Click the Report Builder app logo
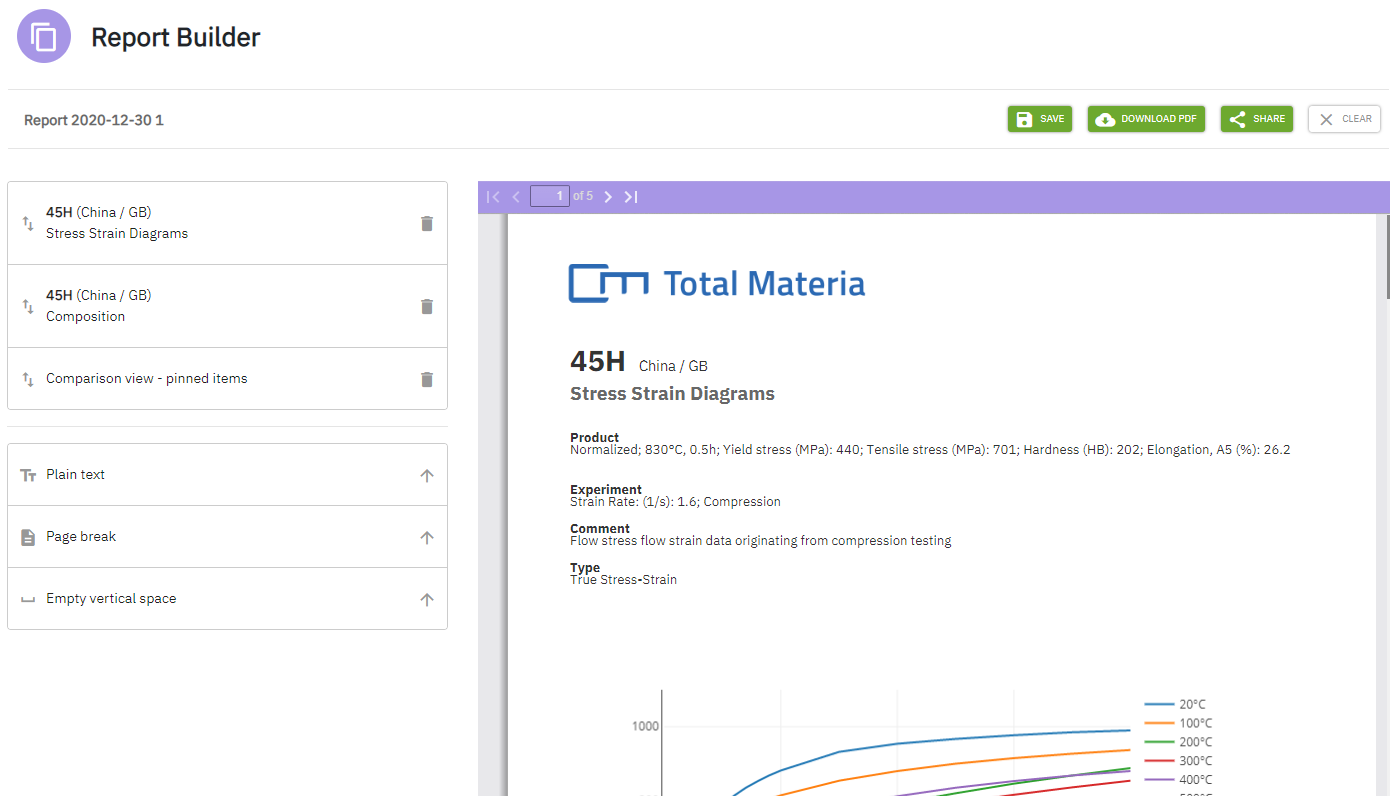The width and height of the screenshot is (1394, 796). [43, 36]
